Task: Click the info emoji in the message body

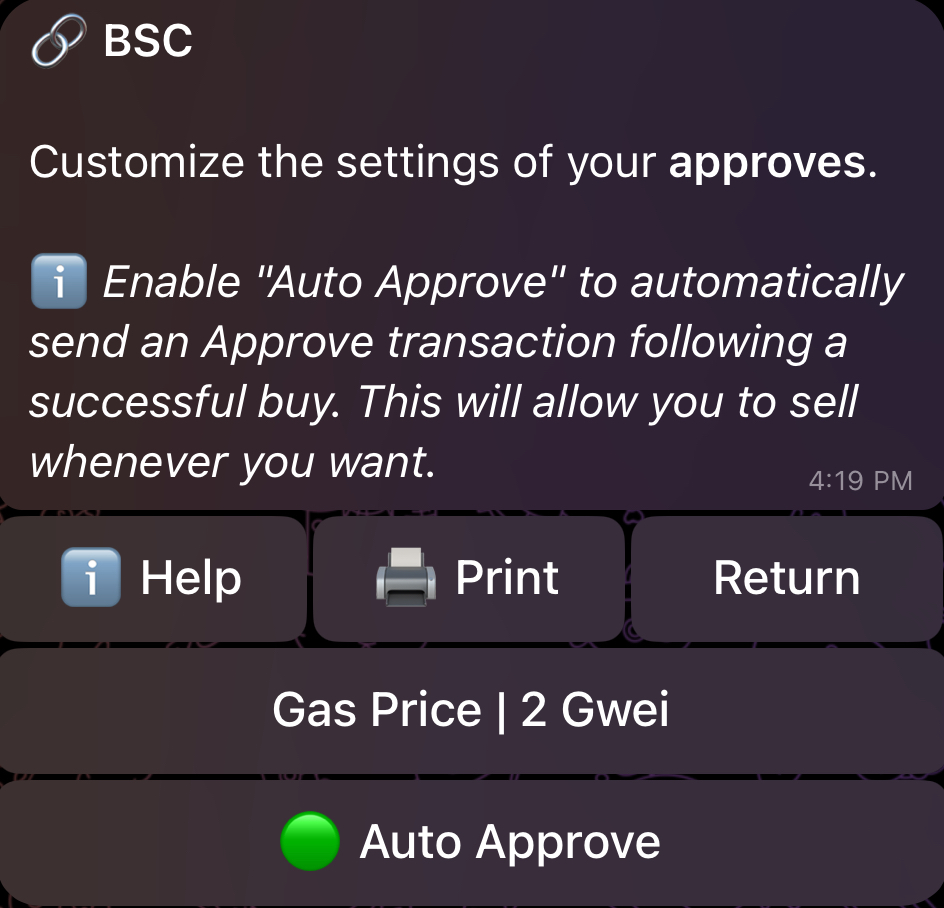Action: (58, 281)
